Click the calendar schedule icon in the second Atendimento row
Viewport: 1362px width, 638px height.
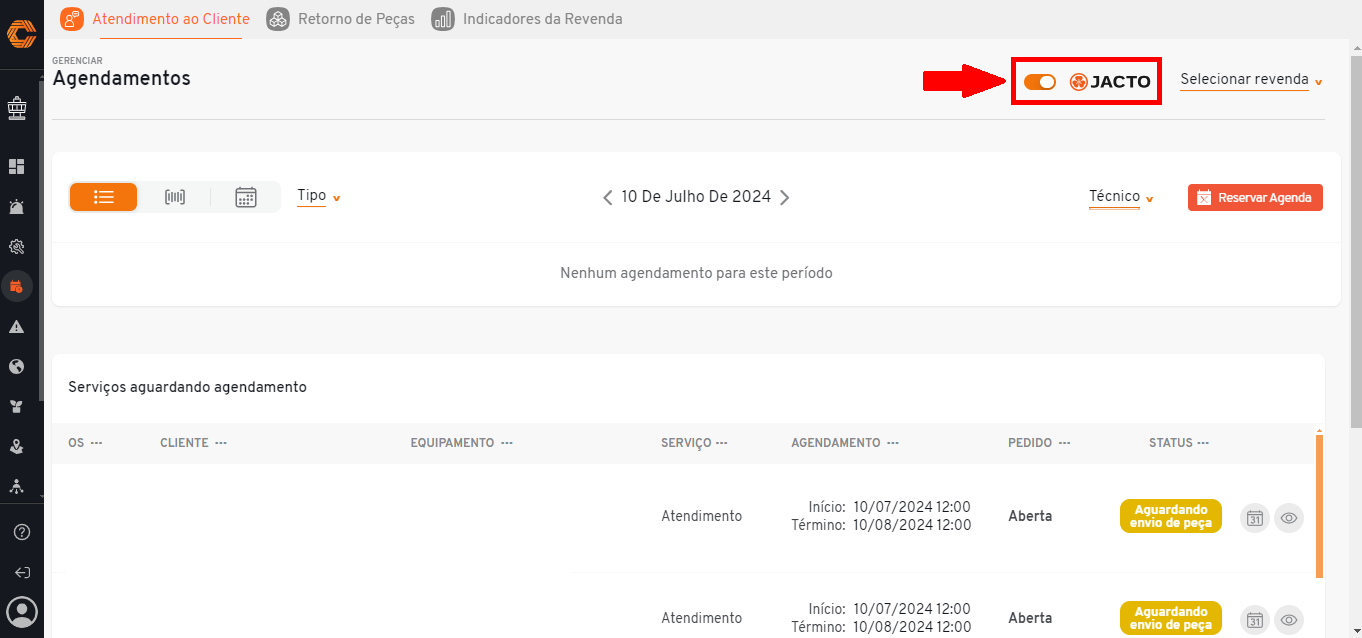click(x=1255, y=619)
